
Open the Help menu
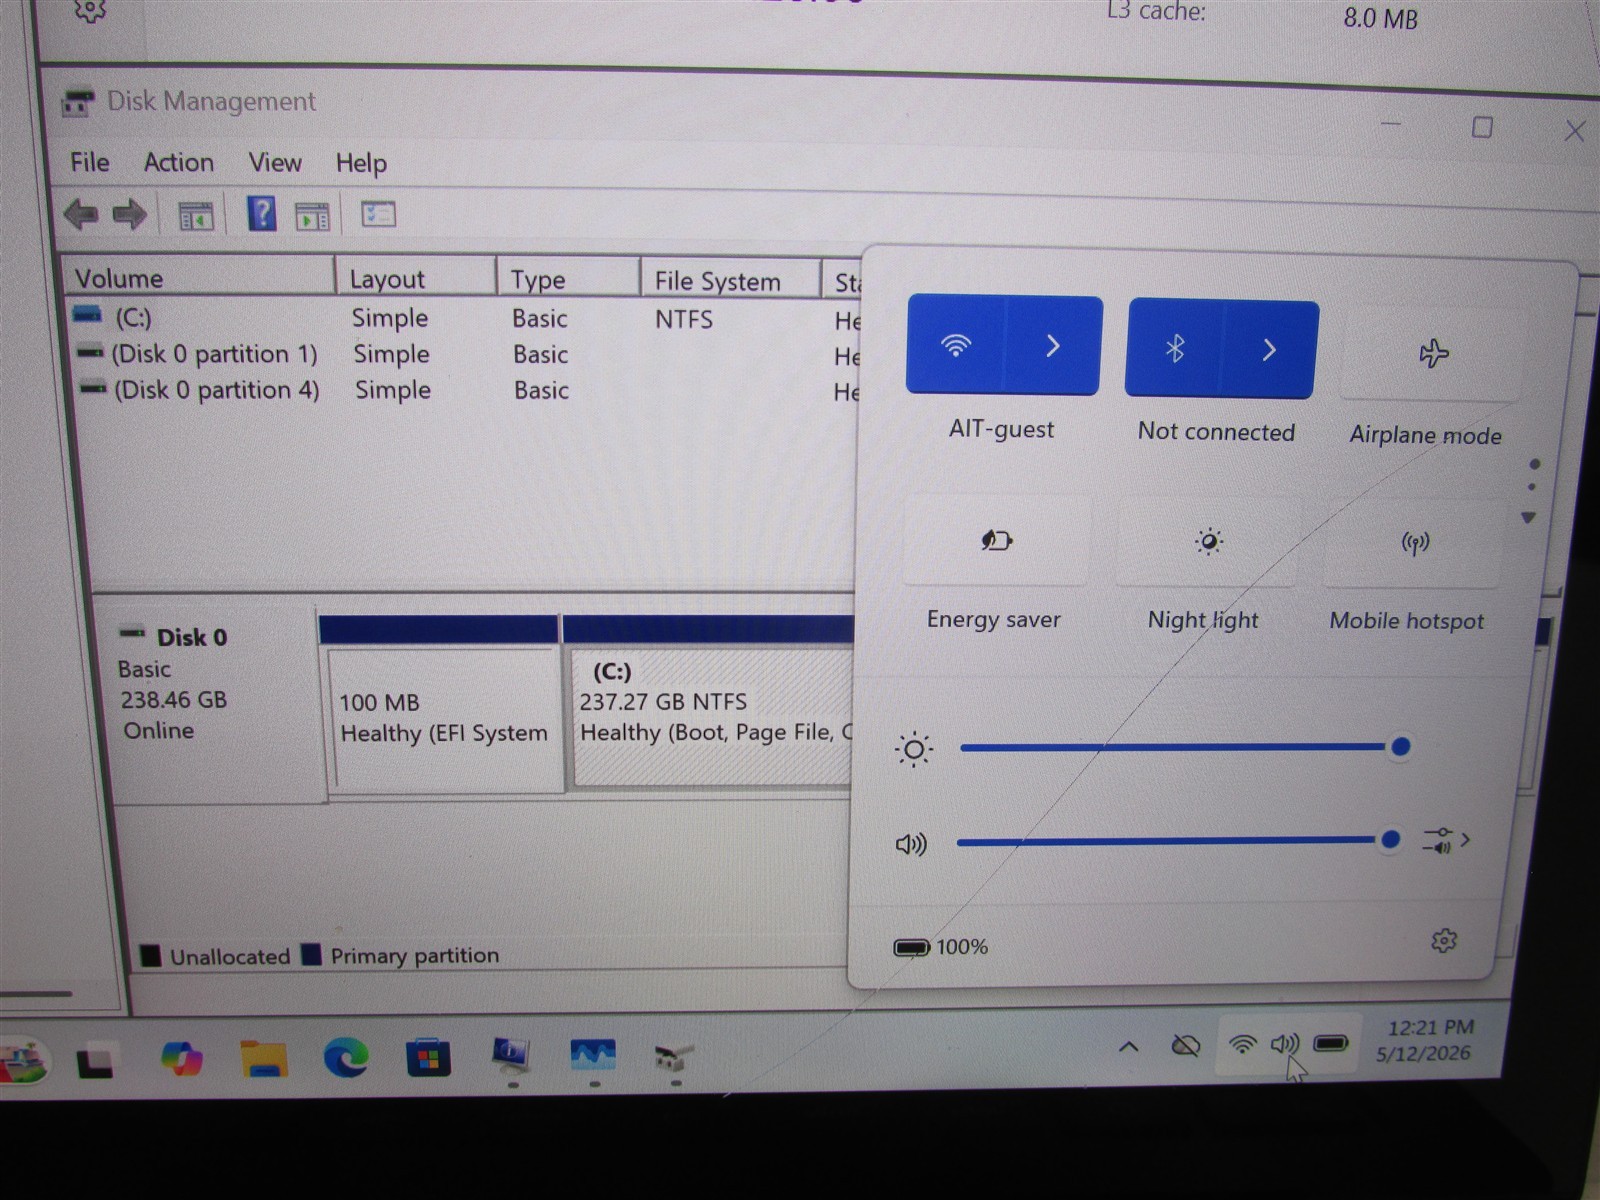coord(361,163)
